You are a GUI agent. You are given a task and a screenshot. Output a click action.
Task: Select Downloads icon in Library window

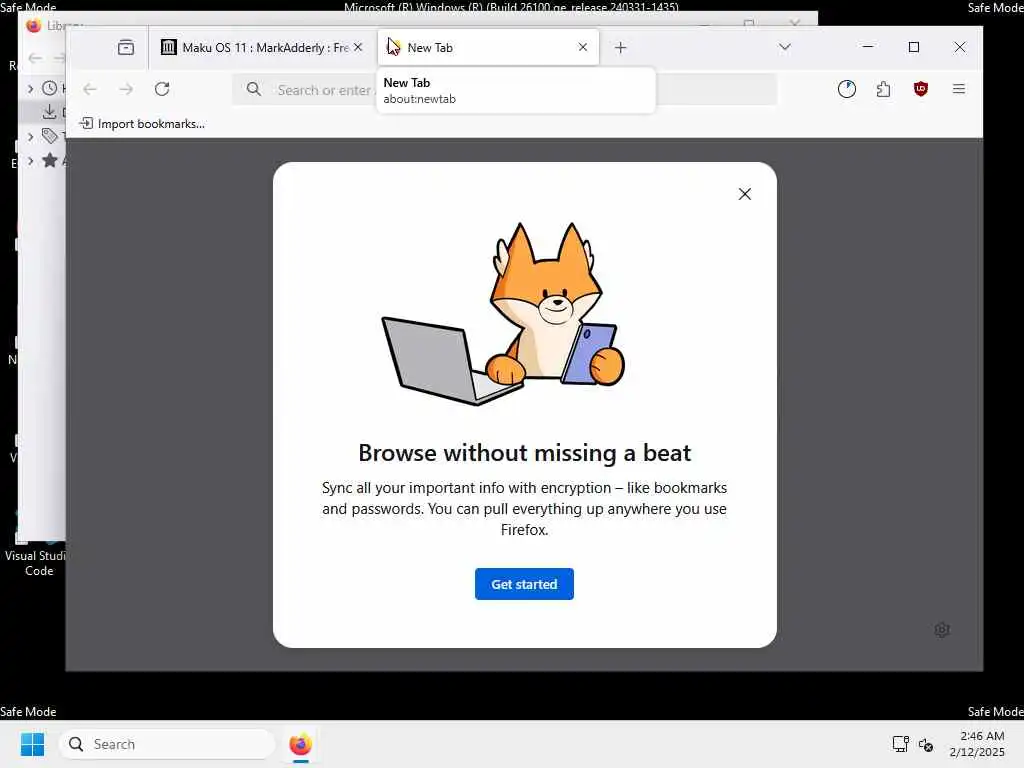coord(50,112)
